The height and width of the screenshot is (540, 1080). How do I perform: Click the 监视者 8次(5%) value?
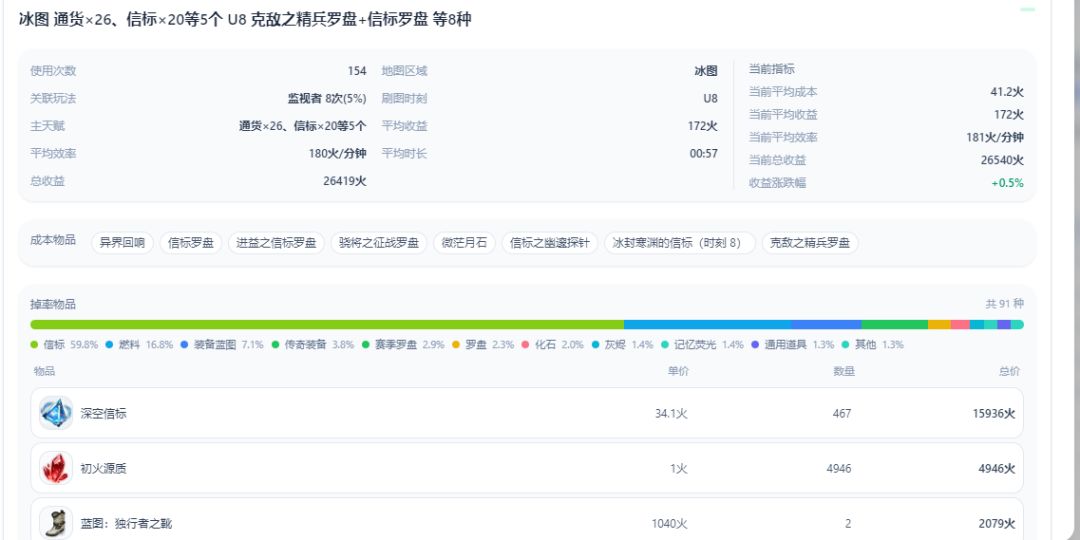pyautogui.click(x=326, y=98)
